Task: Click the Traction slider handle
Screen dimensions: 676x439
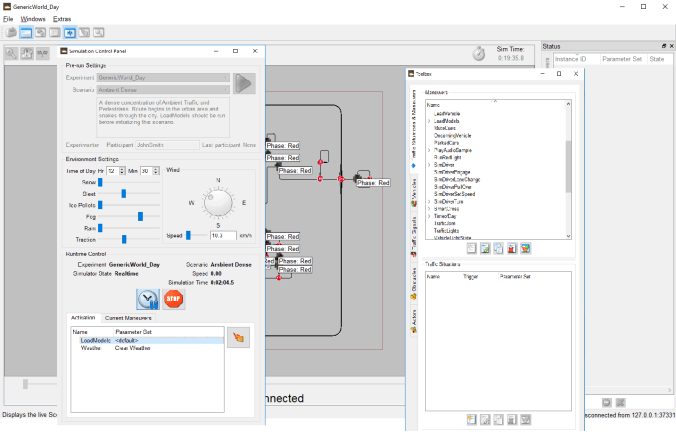Action: 124,239
